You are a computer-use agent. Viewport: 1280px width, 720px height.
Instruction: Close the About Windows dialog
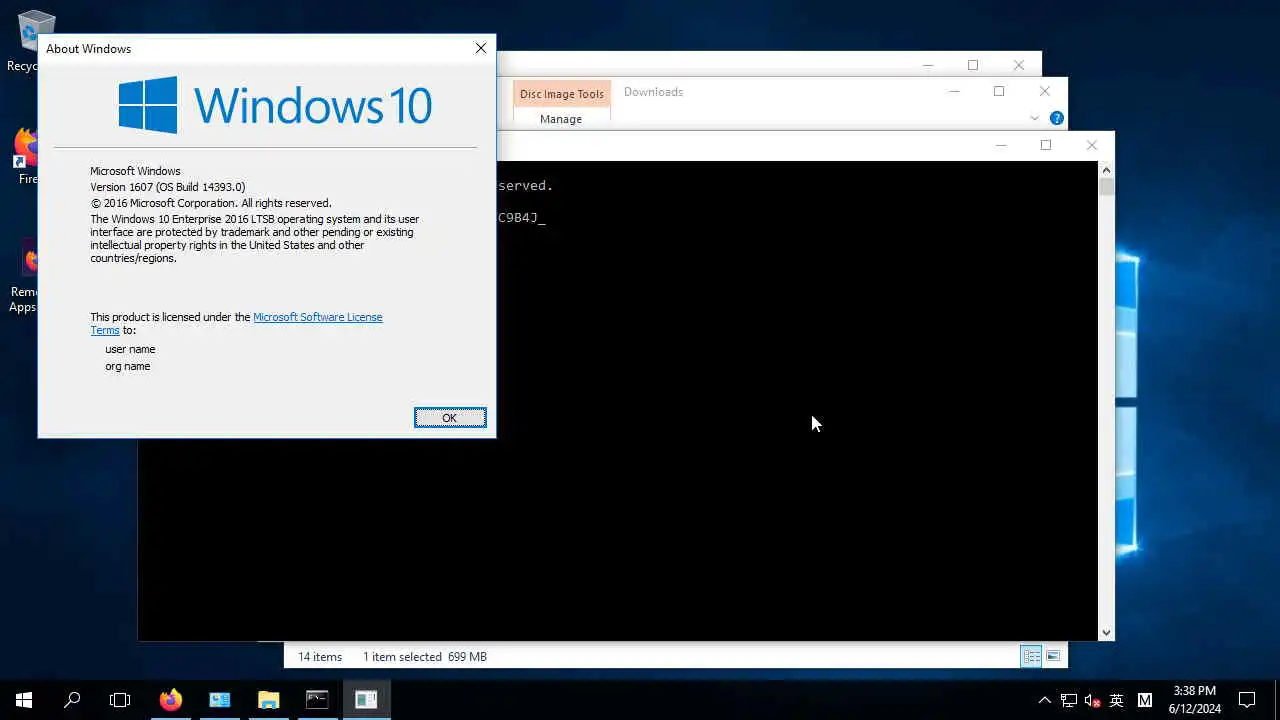481,48
